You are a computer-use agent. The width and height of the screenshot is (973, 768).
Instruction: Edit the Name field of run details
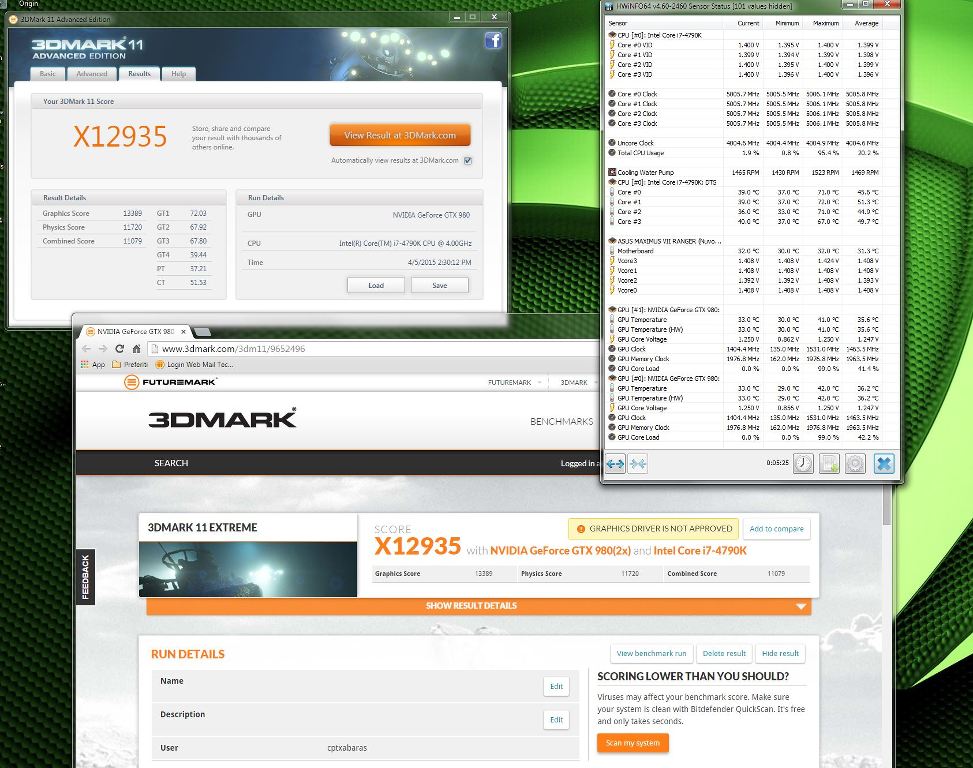point(556,687)
